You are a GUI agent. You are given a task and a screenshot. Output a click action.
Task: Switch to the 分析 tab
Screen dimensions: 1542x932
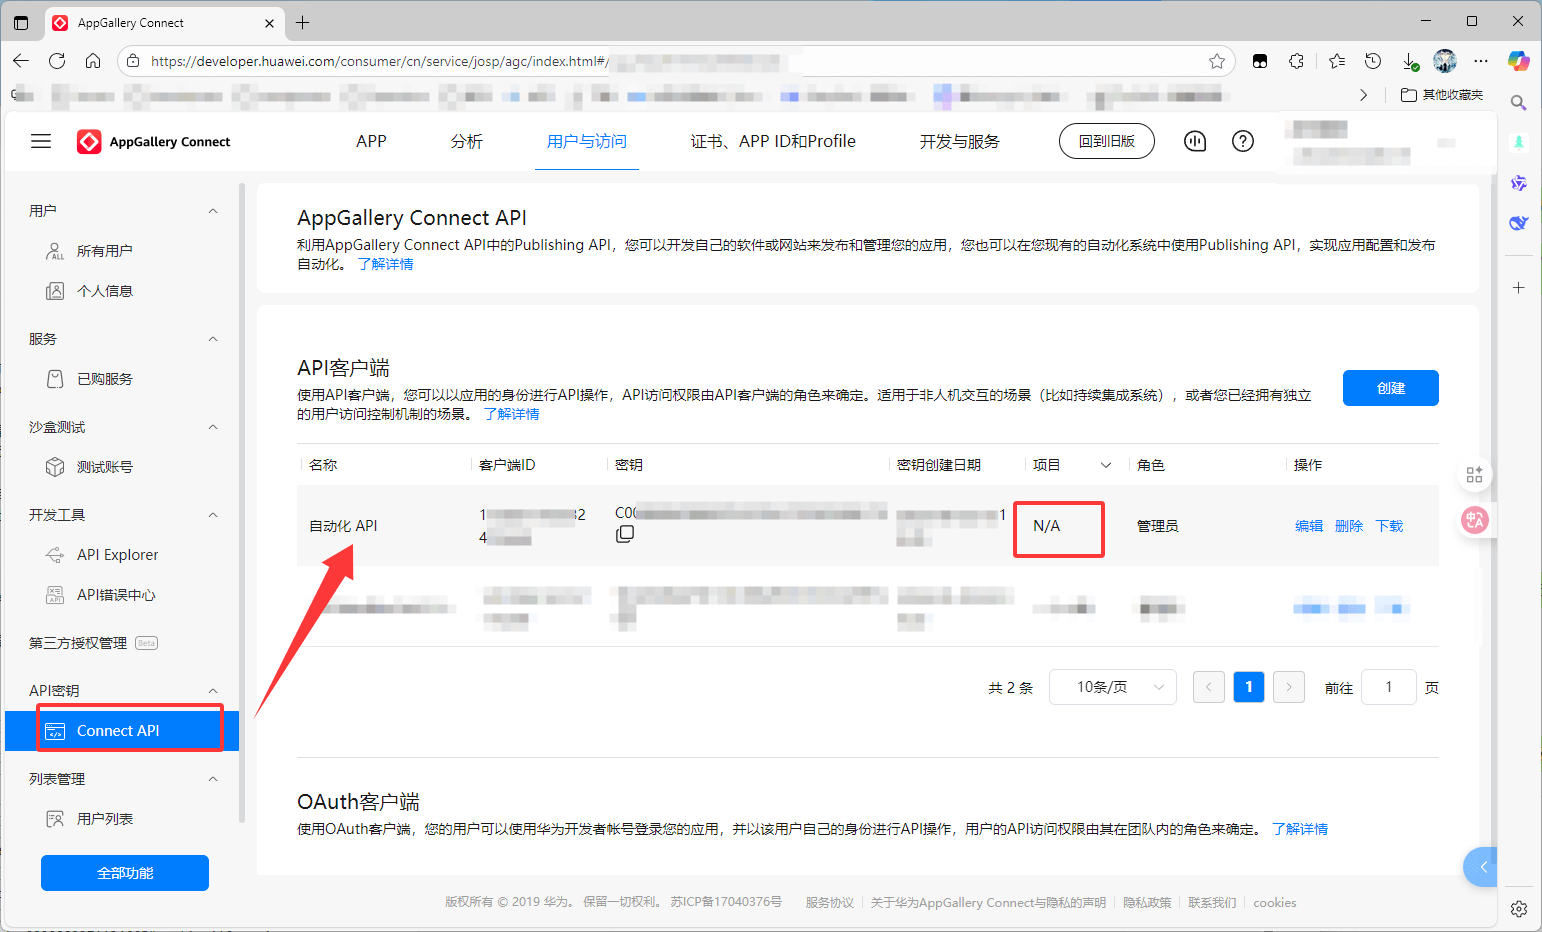coord(467,141)
